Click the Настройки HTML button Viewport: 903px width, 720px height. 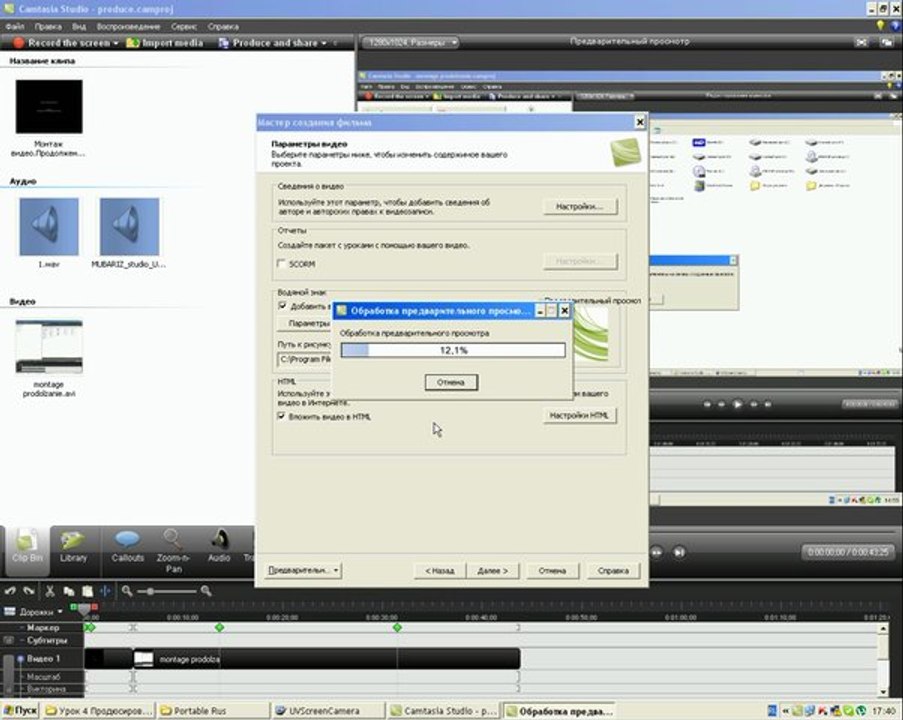tap(579, 415)
